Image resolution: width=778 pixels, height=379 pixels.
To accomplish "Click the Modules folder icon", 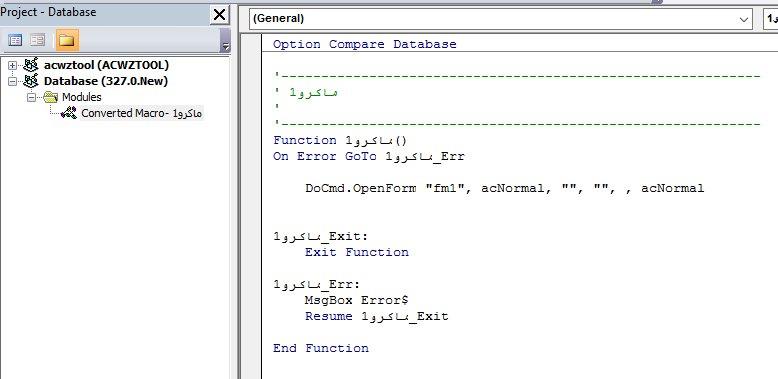I will 51,97.
